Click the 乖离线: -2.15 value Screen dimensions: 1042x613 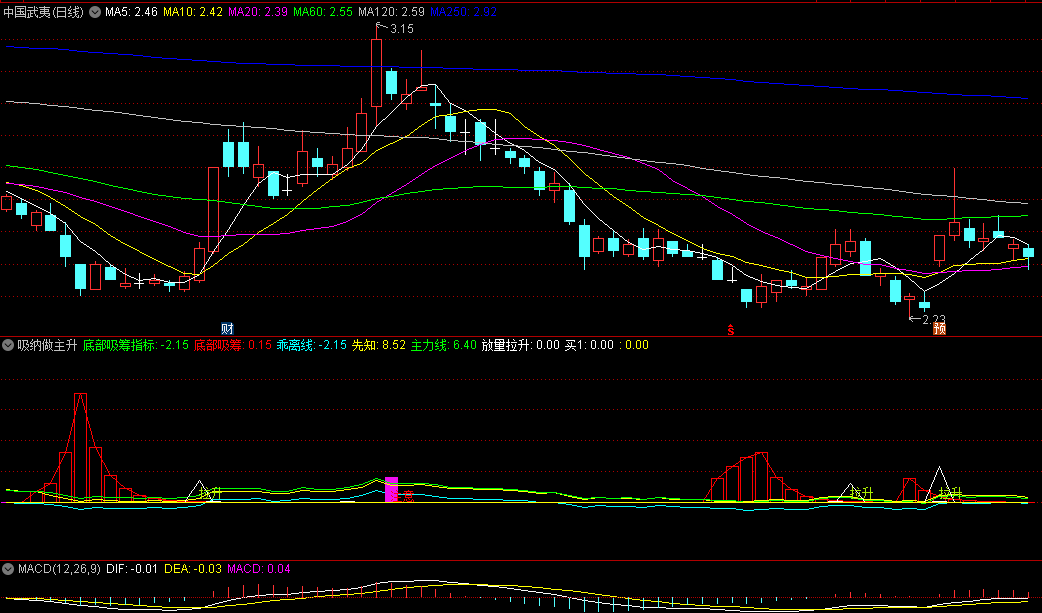pos(312,345)
